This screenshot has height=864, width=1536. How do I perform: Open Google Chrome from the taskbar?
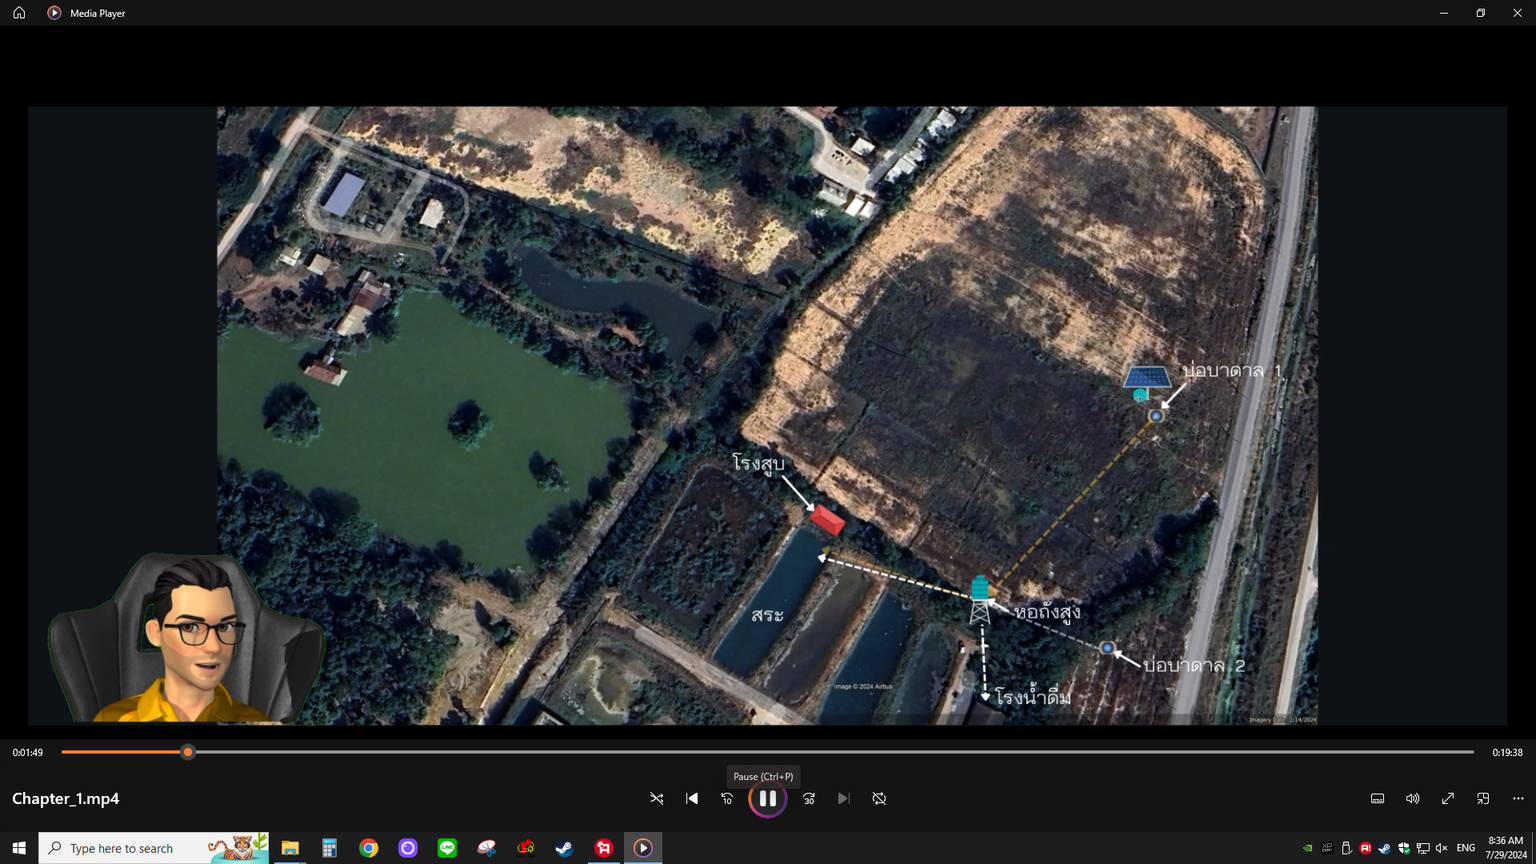[369, 848]
